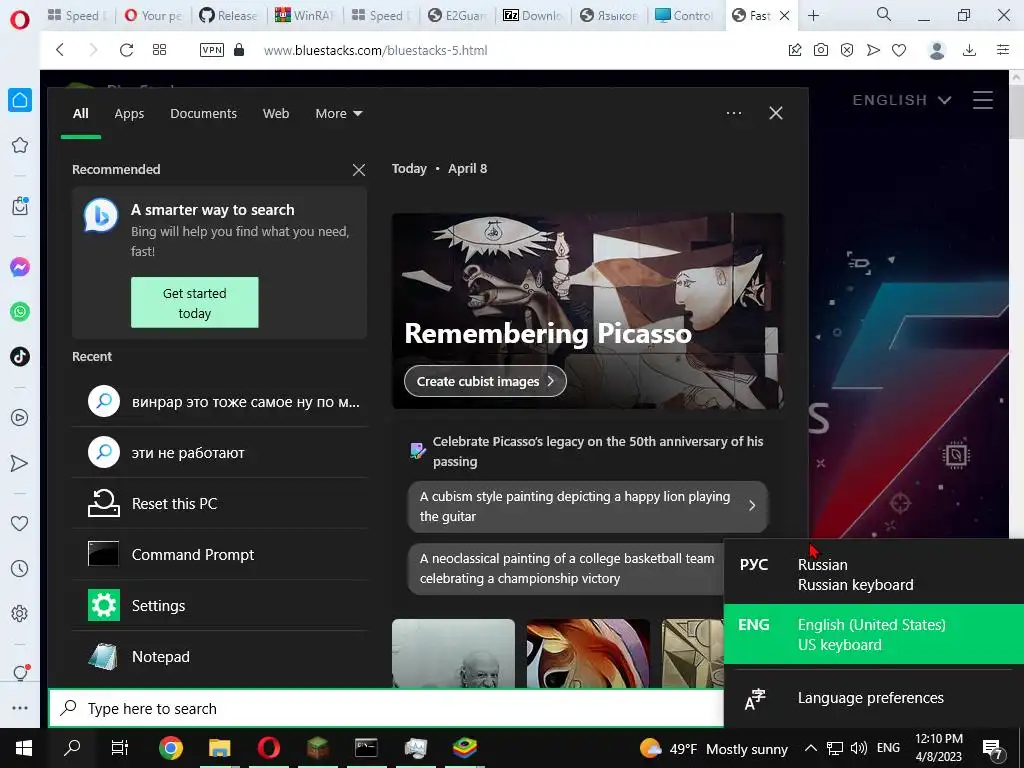The image size is (1024, 768).
Task: Open the heart icon in Opera sidebar
Action: (x=20, y=523)
